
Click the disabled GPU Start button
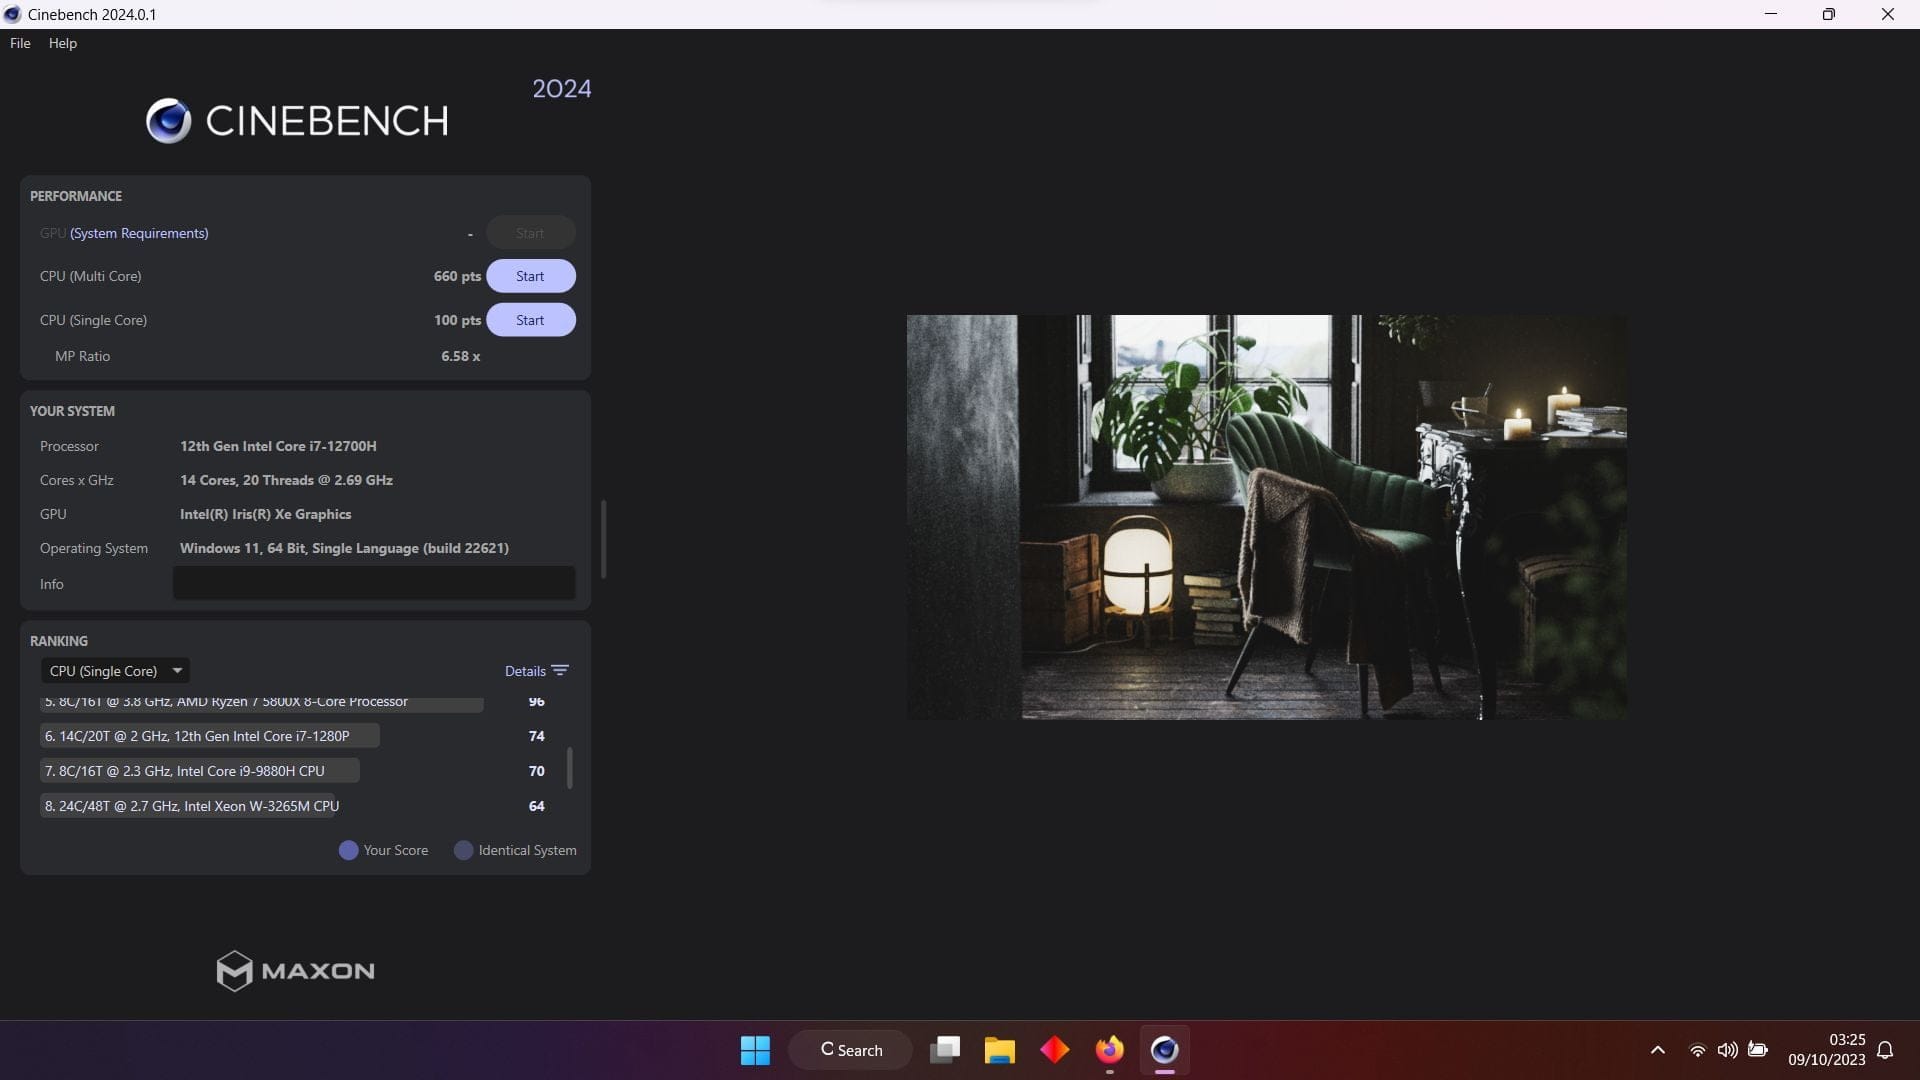[x=530, y=233]
